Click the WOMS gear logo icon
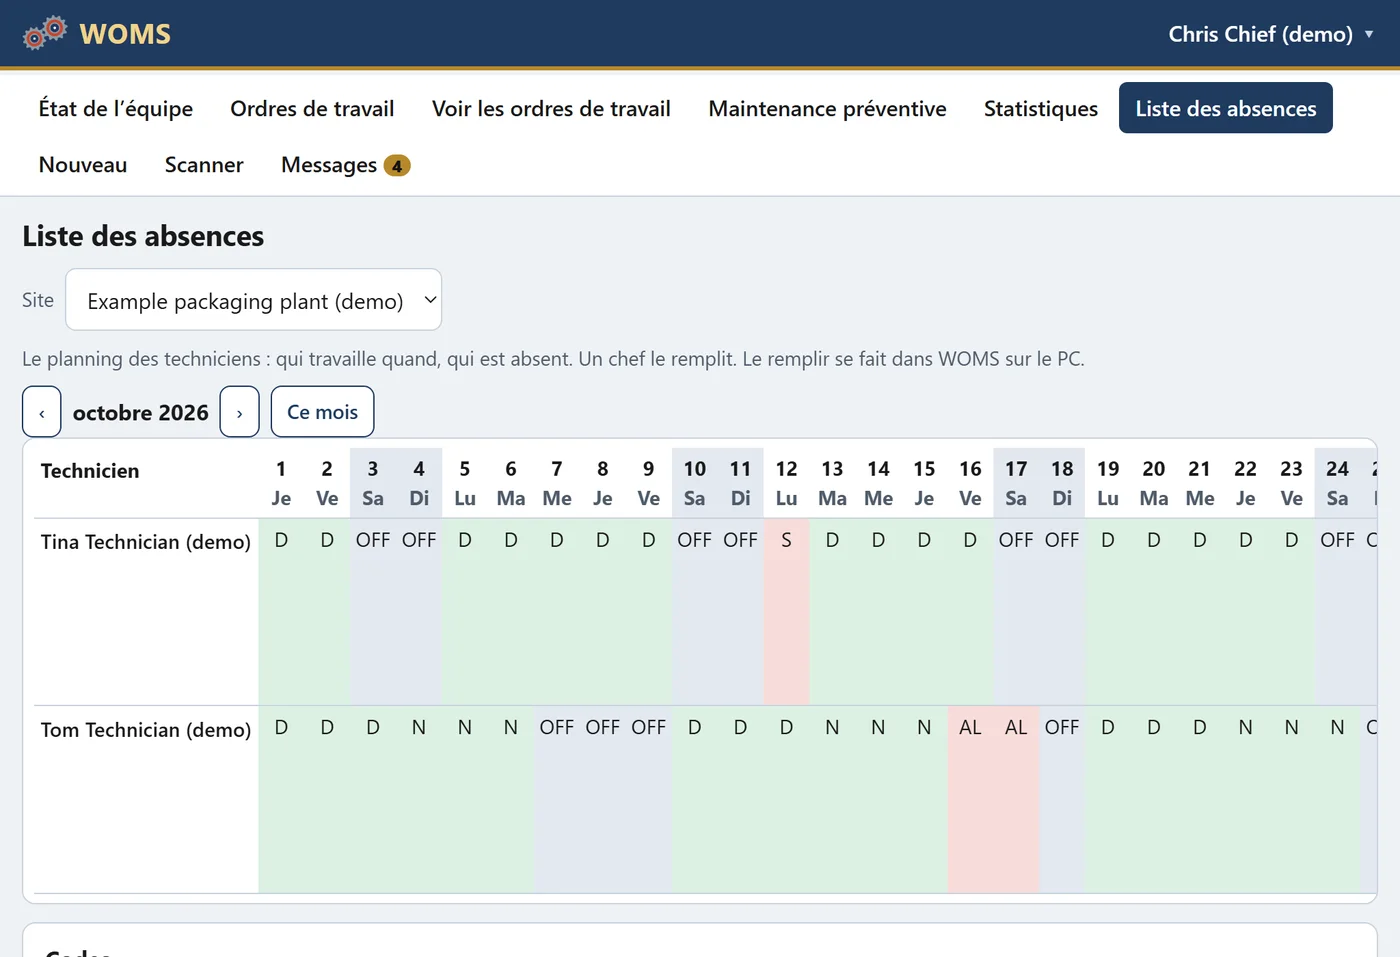This screenshot has height=957, width=1400. [45, 33]
